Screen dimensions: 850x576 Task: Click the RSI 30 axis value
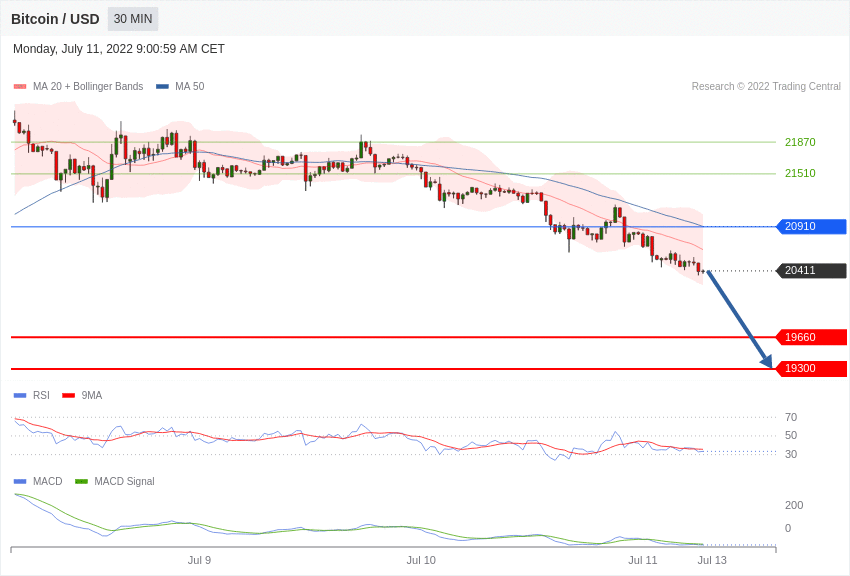point(791,454)
